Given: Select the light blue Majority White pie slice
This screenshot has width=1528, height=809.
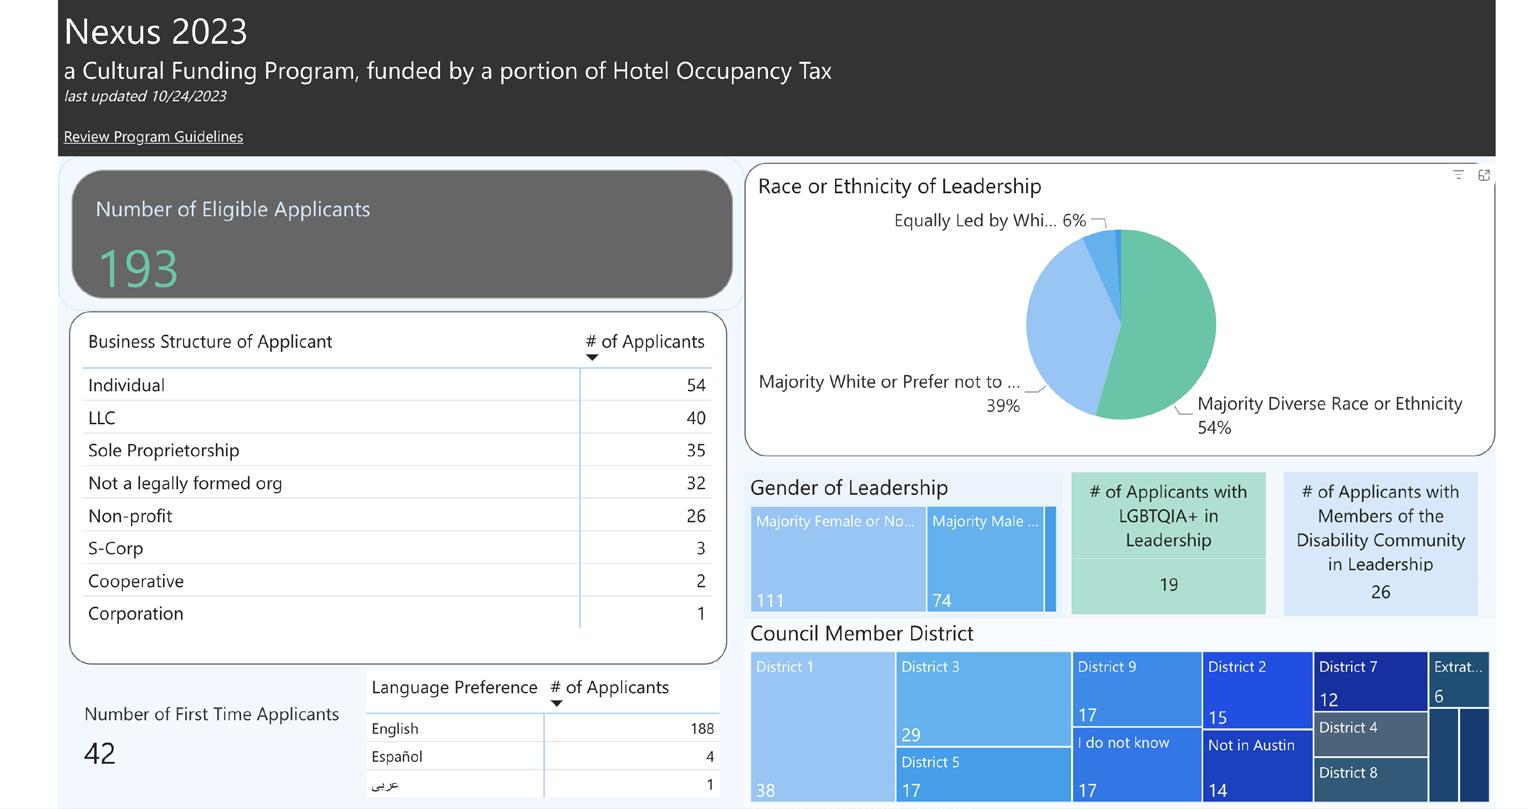Looking at the screenshot, I should coord(1068,330).
